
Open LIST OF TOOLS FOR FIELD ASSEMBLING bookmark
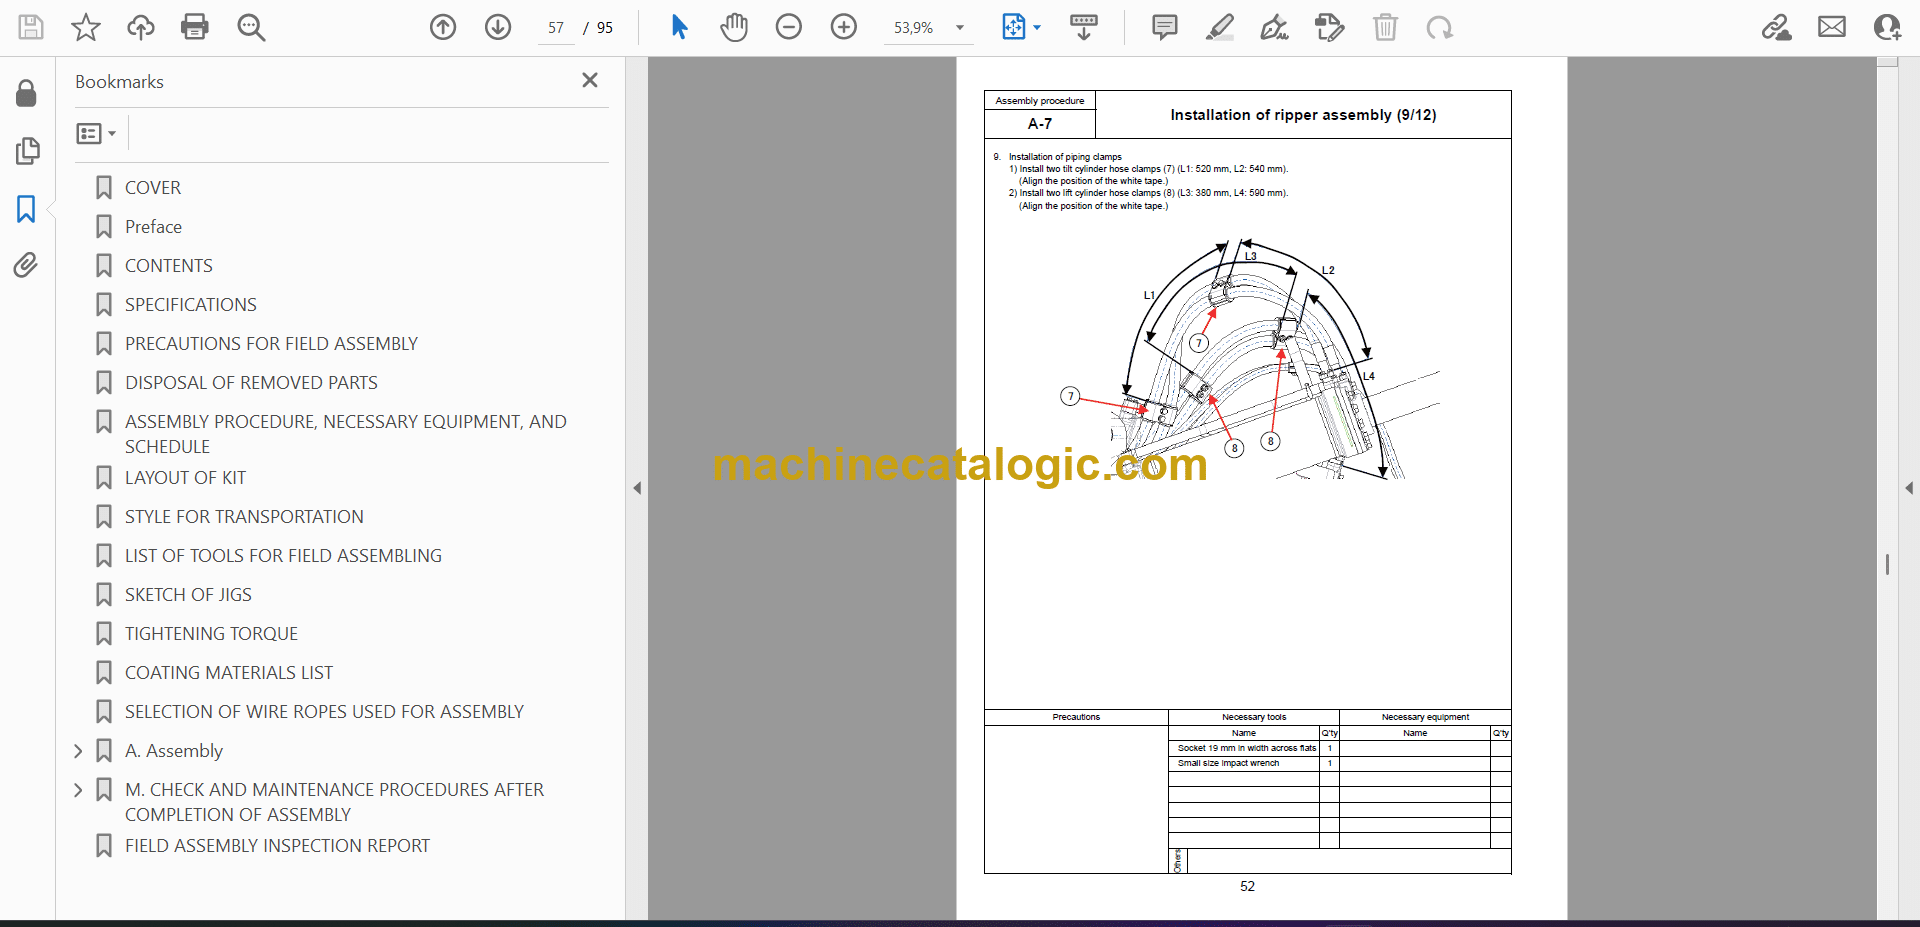(283, 556)
